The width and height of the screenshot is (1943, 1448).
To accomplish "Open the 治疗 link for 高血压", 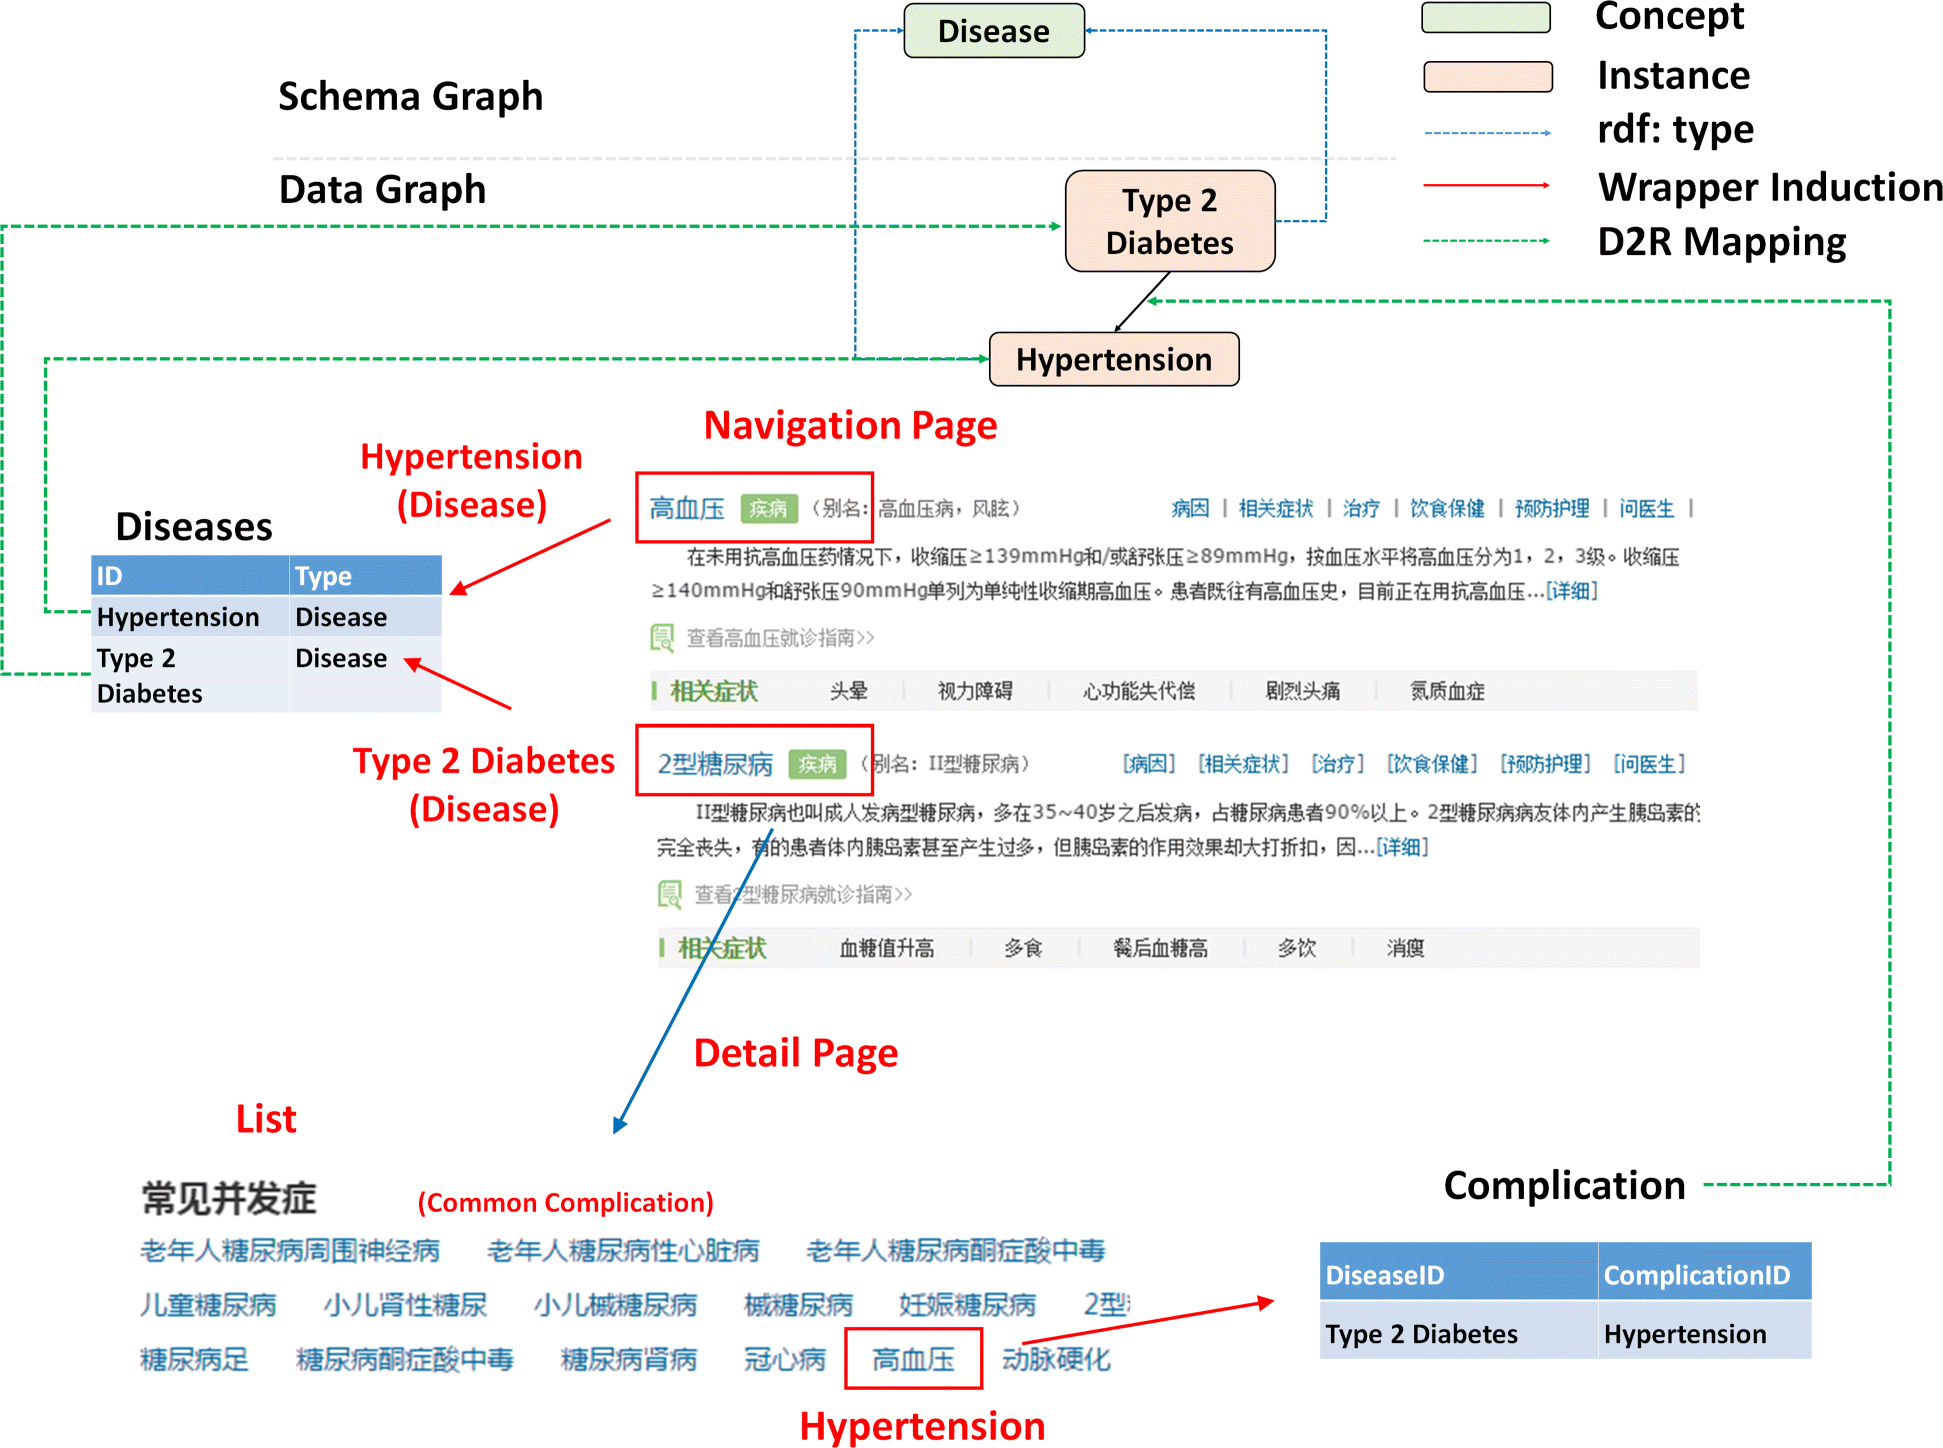I will [x=1361, y=508].
